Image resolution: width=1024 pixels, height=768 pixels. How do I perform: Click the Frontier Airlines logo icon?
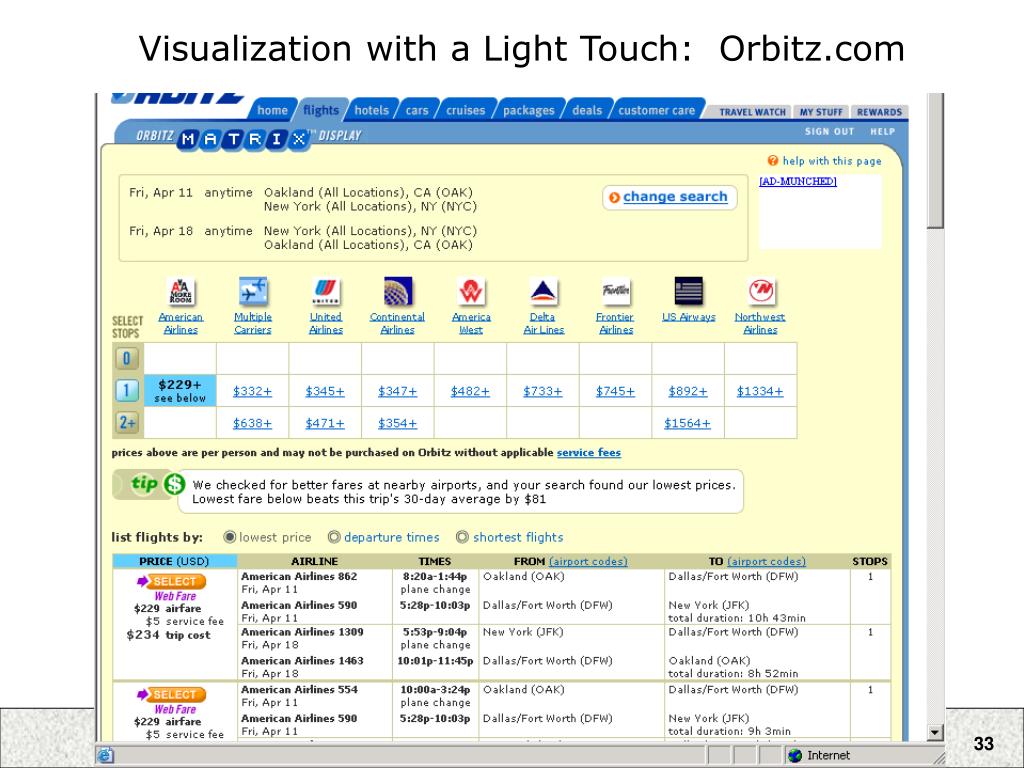tap(616, 291)
